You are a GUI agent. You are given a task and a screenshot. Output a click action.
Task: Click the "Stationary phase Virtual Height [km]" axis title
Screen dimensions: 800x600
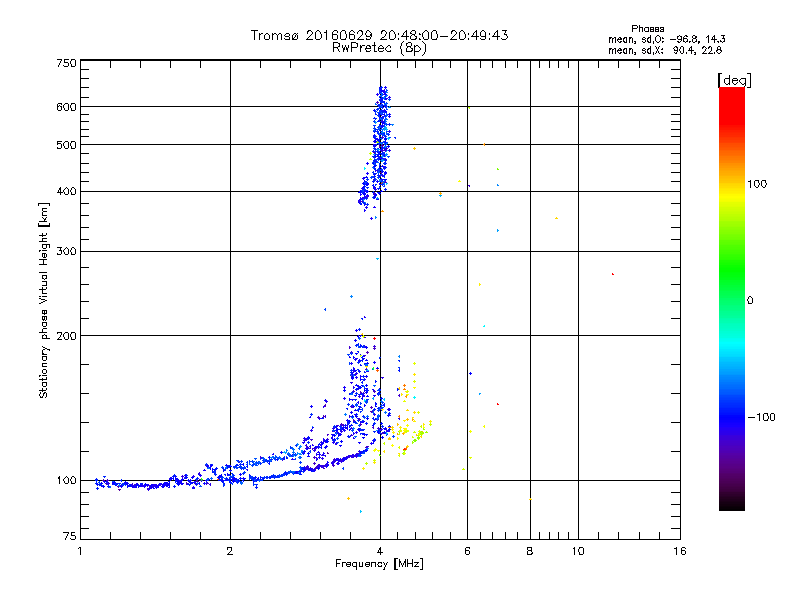point(44,301)
